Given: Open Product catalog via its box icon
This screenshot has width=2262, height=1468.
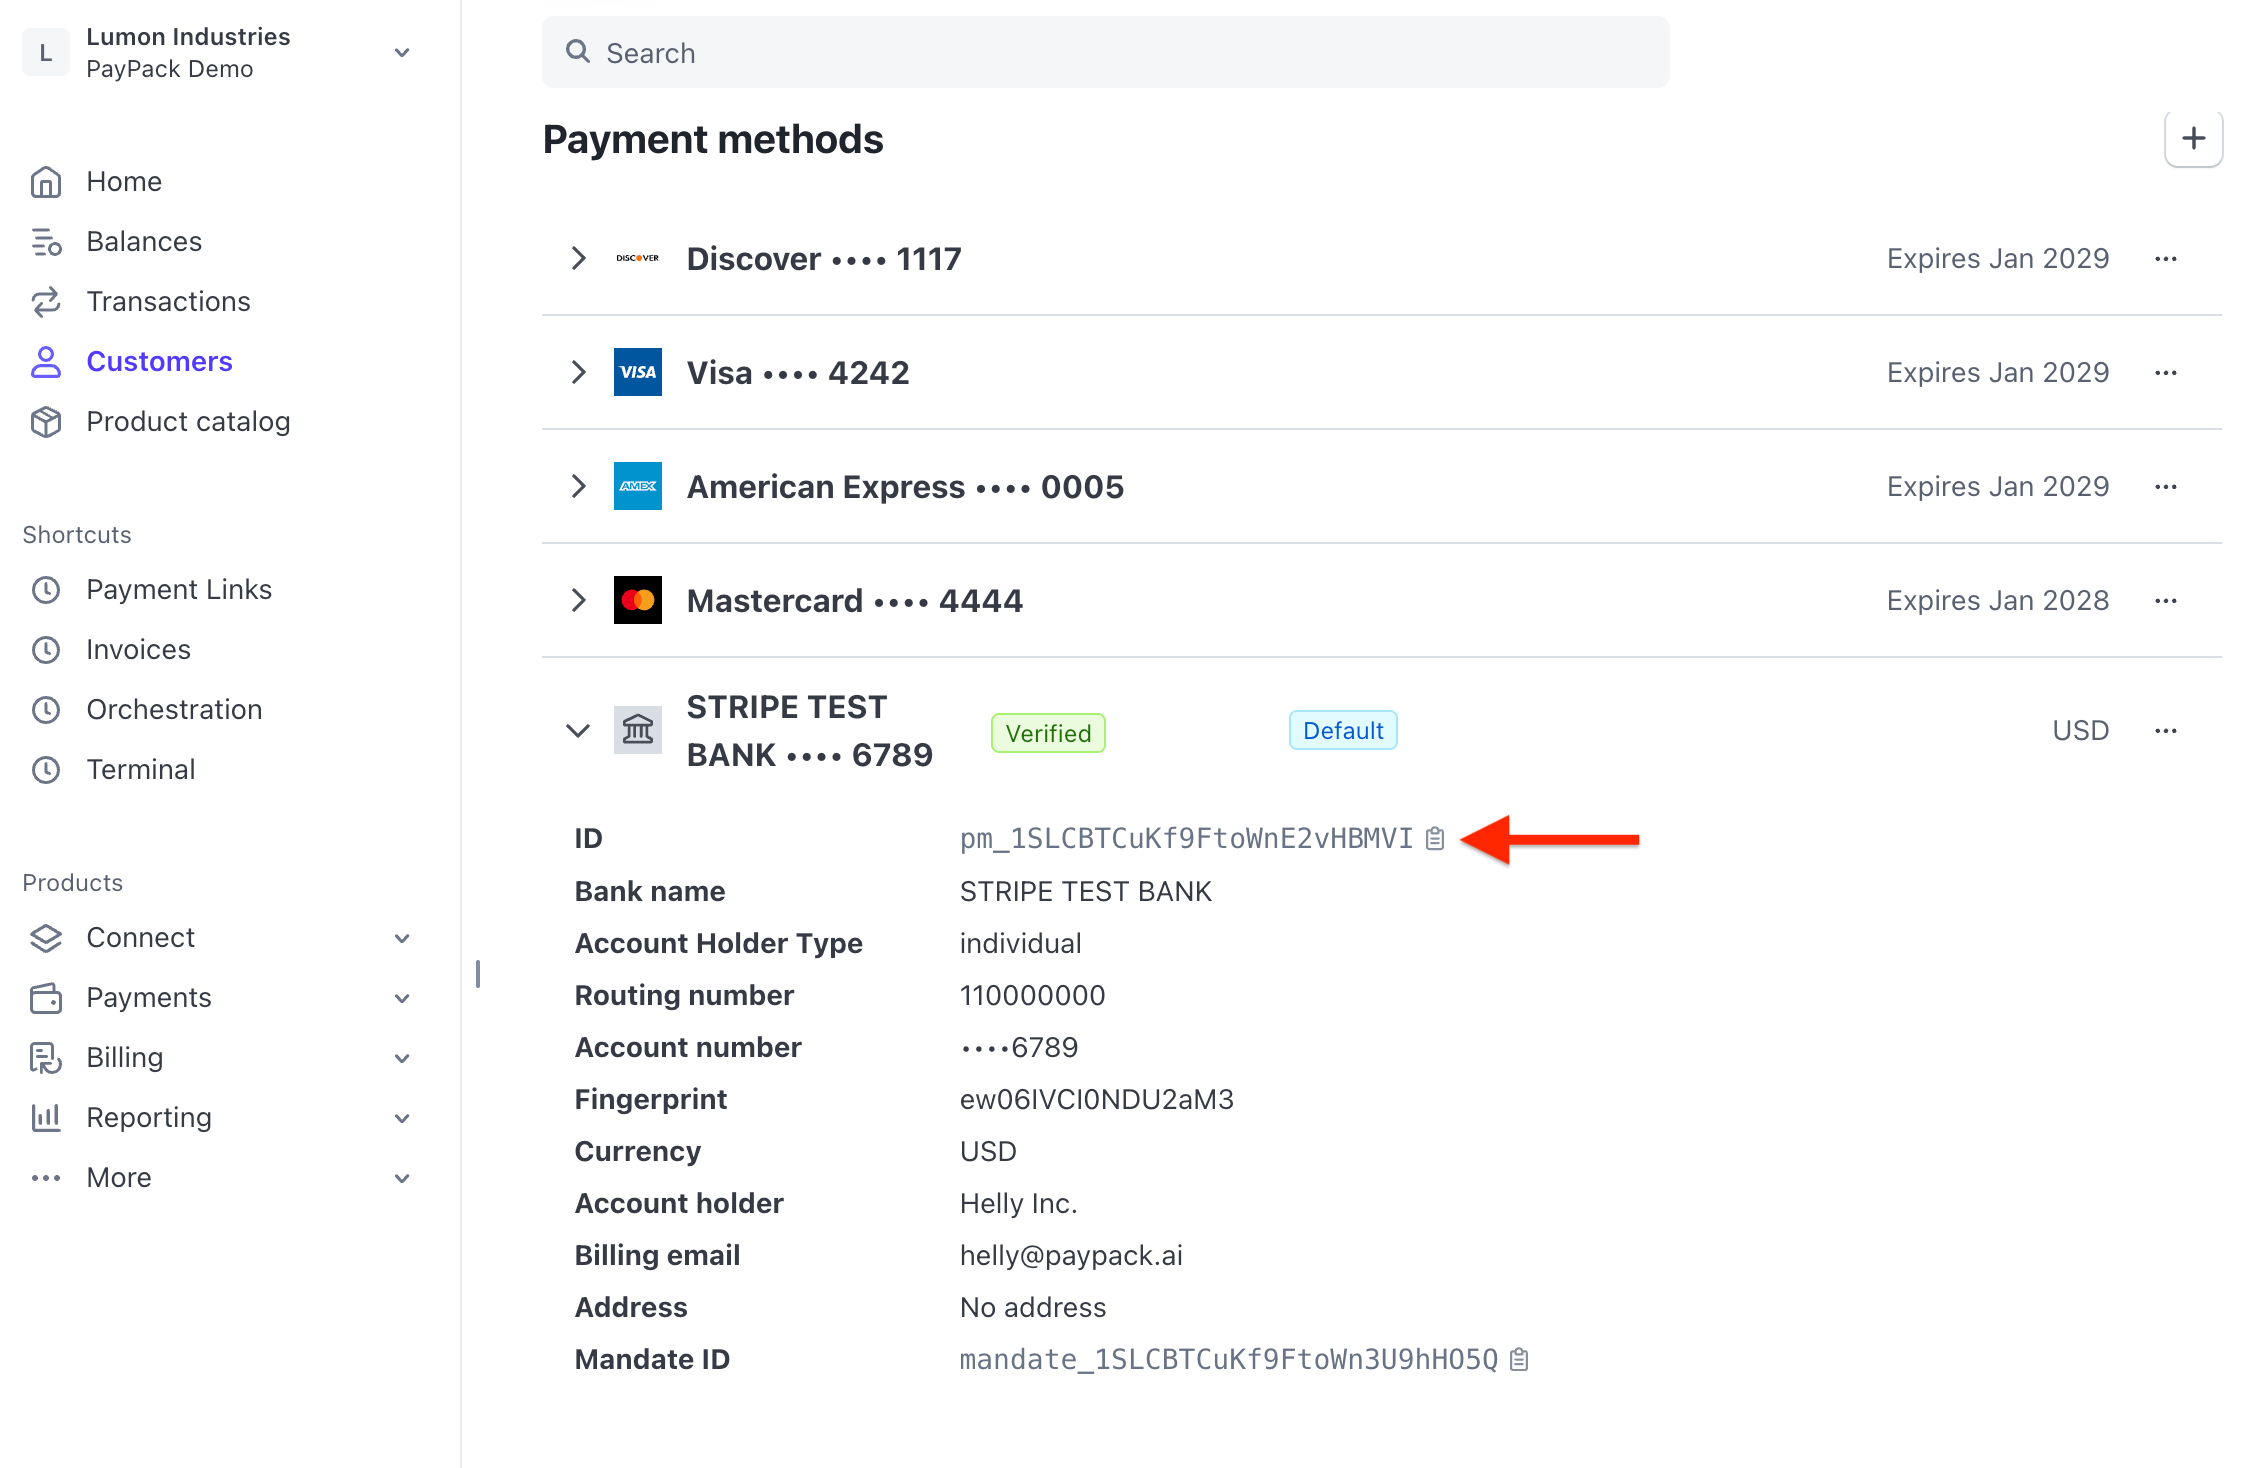Looking at the screenshot, I should pyautogui.click(x=46, y=421).
